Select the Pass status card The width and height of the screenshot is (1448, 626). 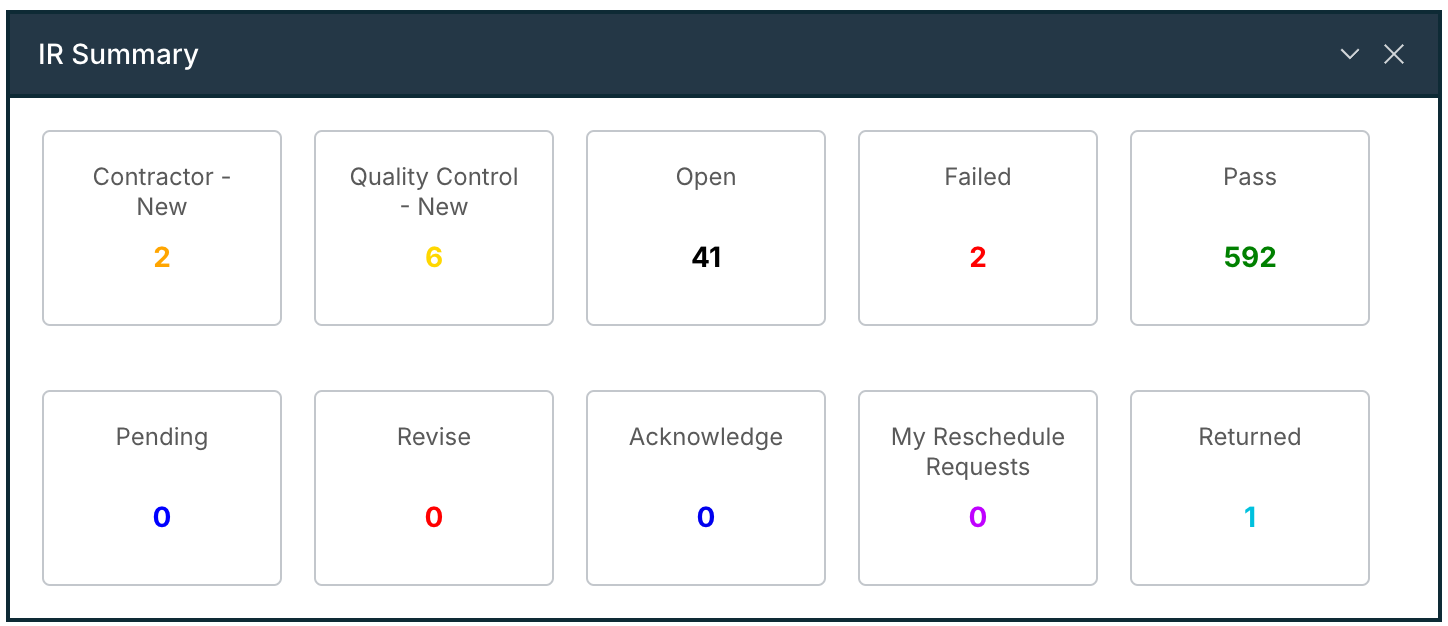[1250, 228]
